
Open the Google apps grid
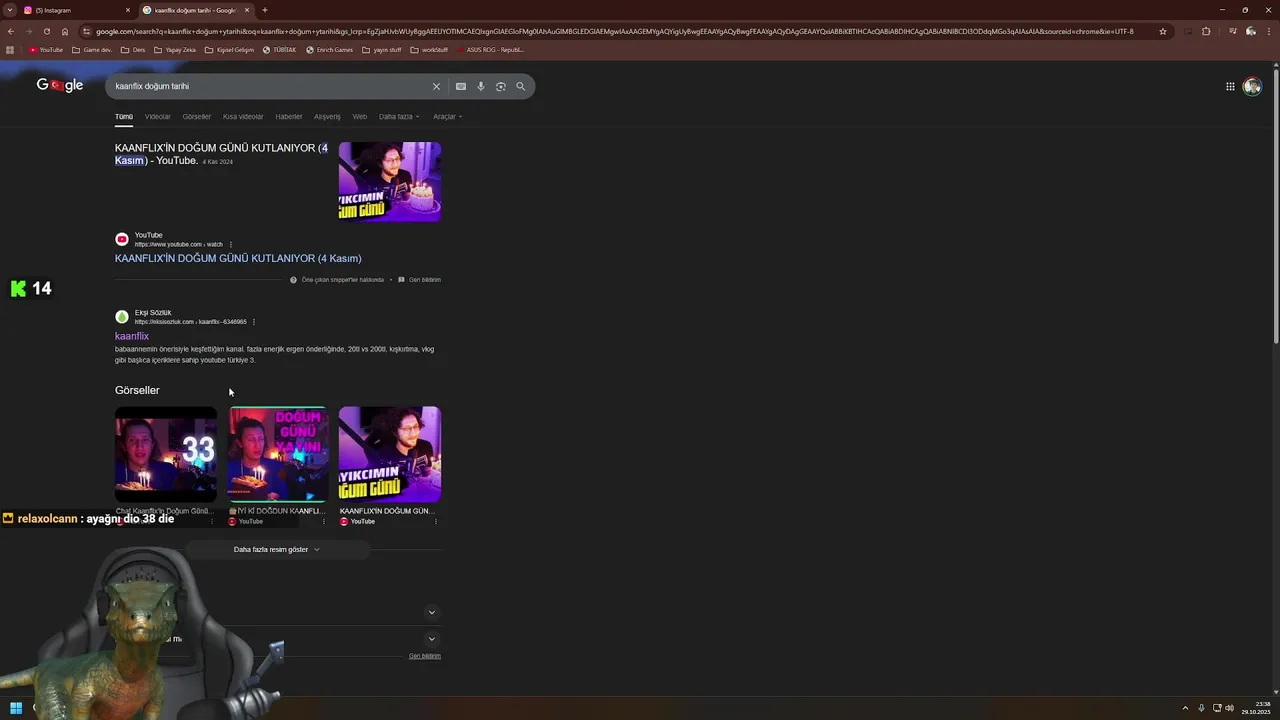pos(1230,86)
